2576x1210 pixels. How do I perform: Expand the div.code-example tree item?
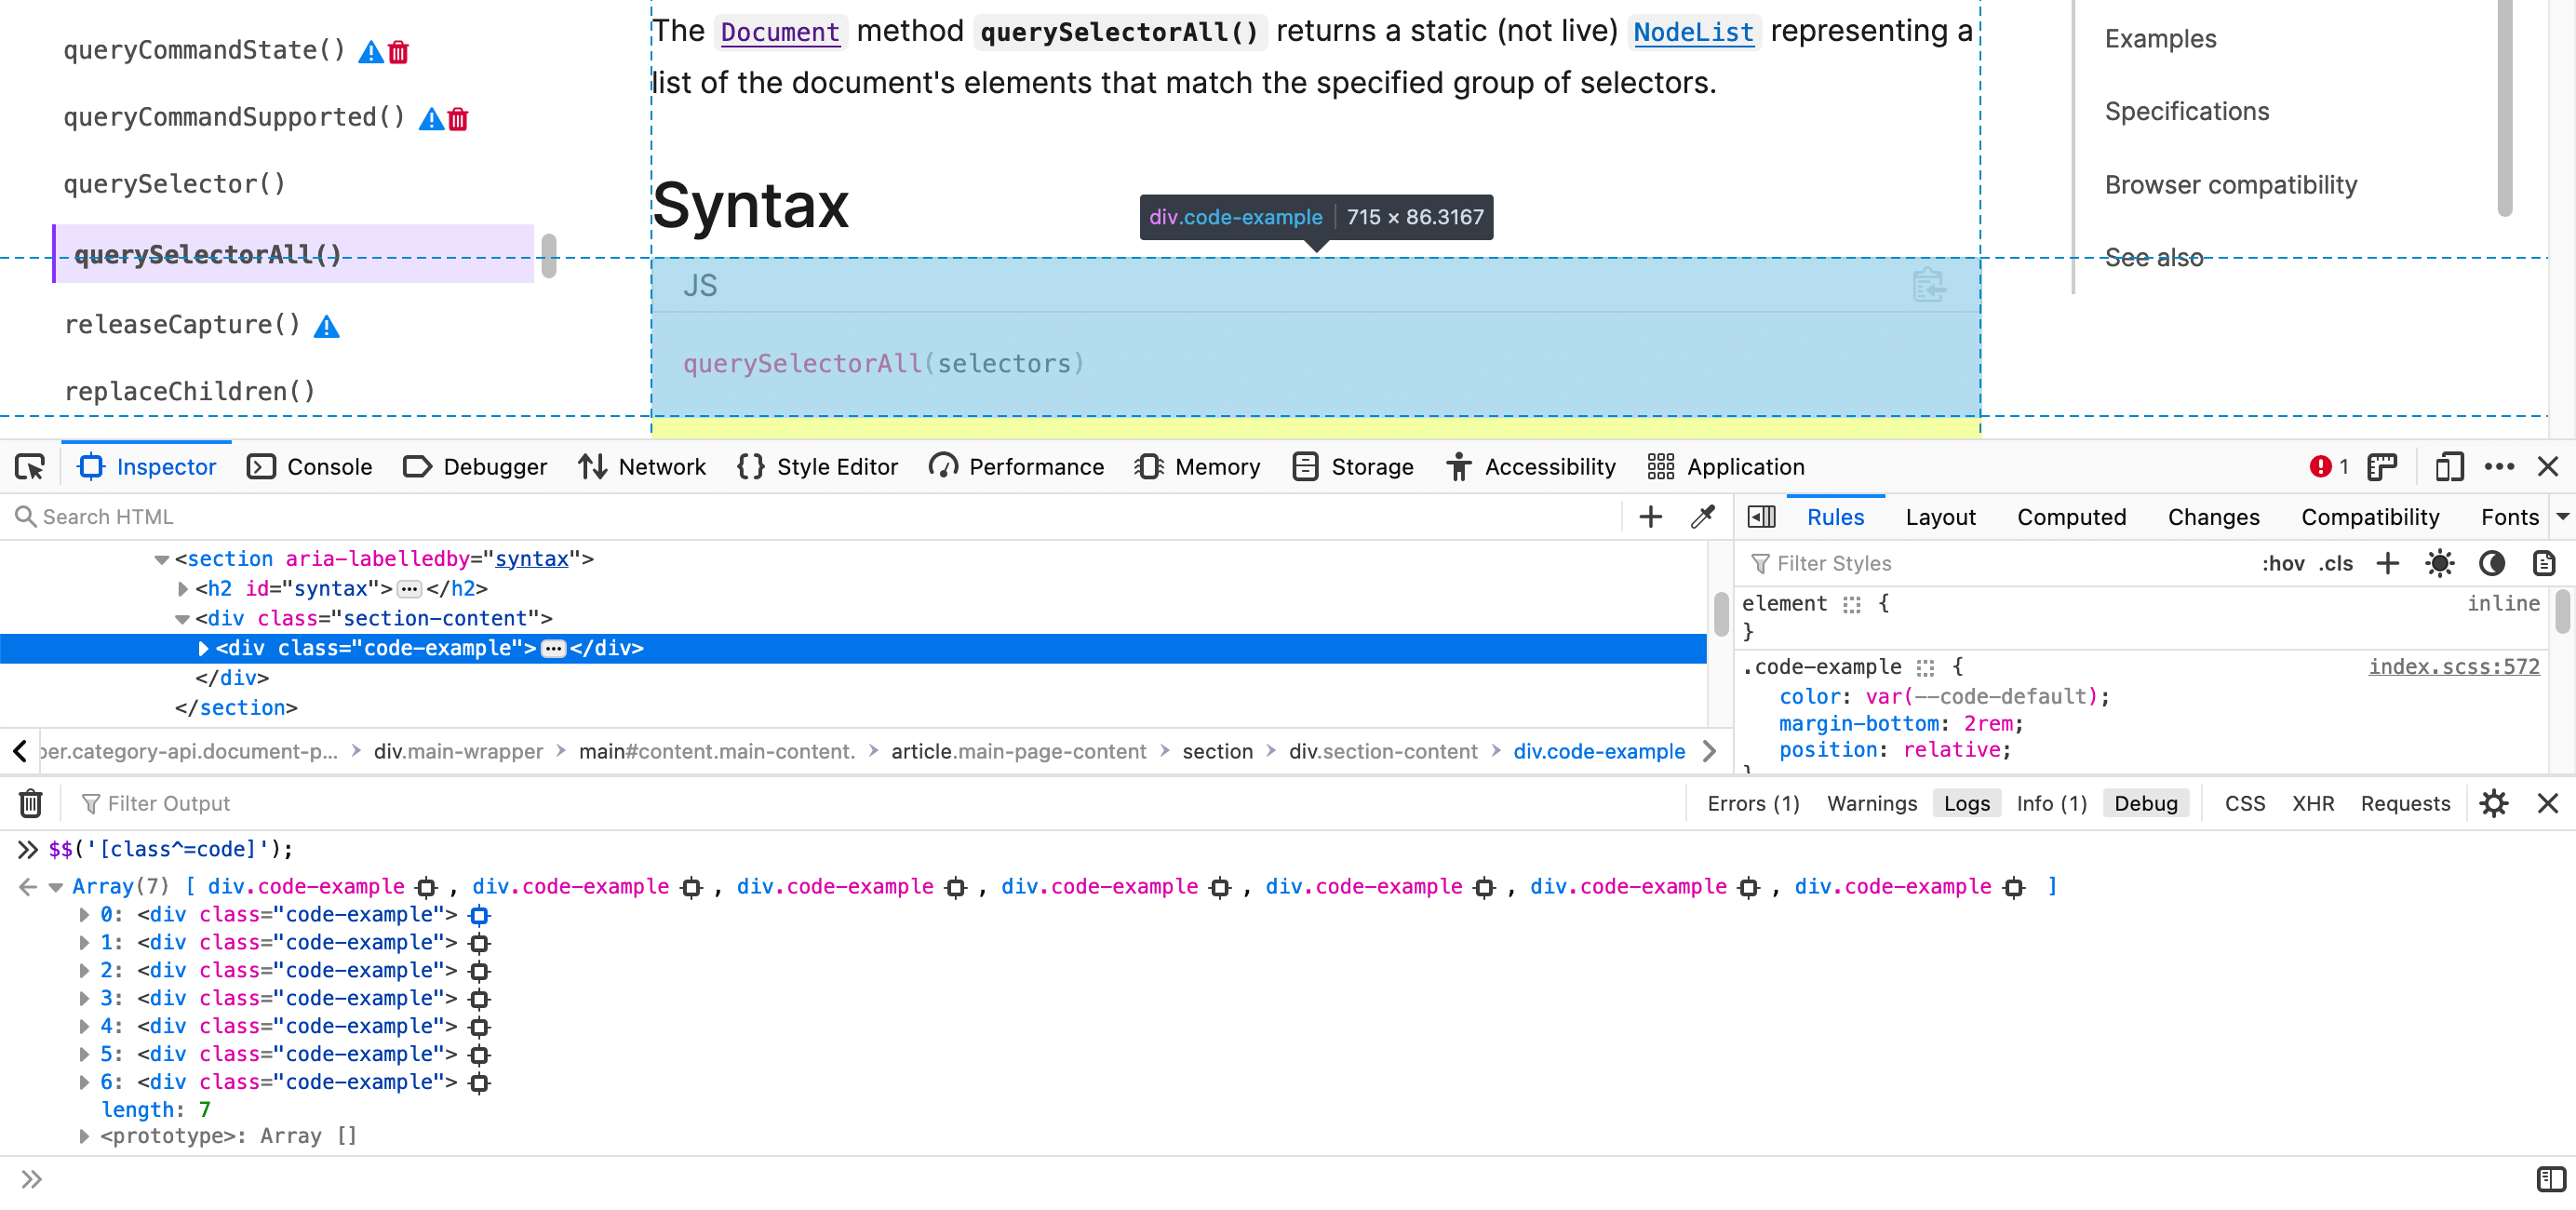199,648
